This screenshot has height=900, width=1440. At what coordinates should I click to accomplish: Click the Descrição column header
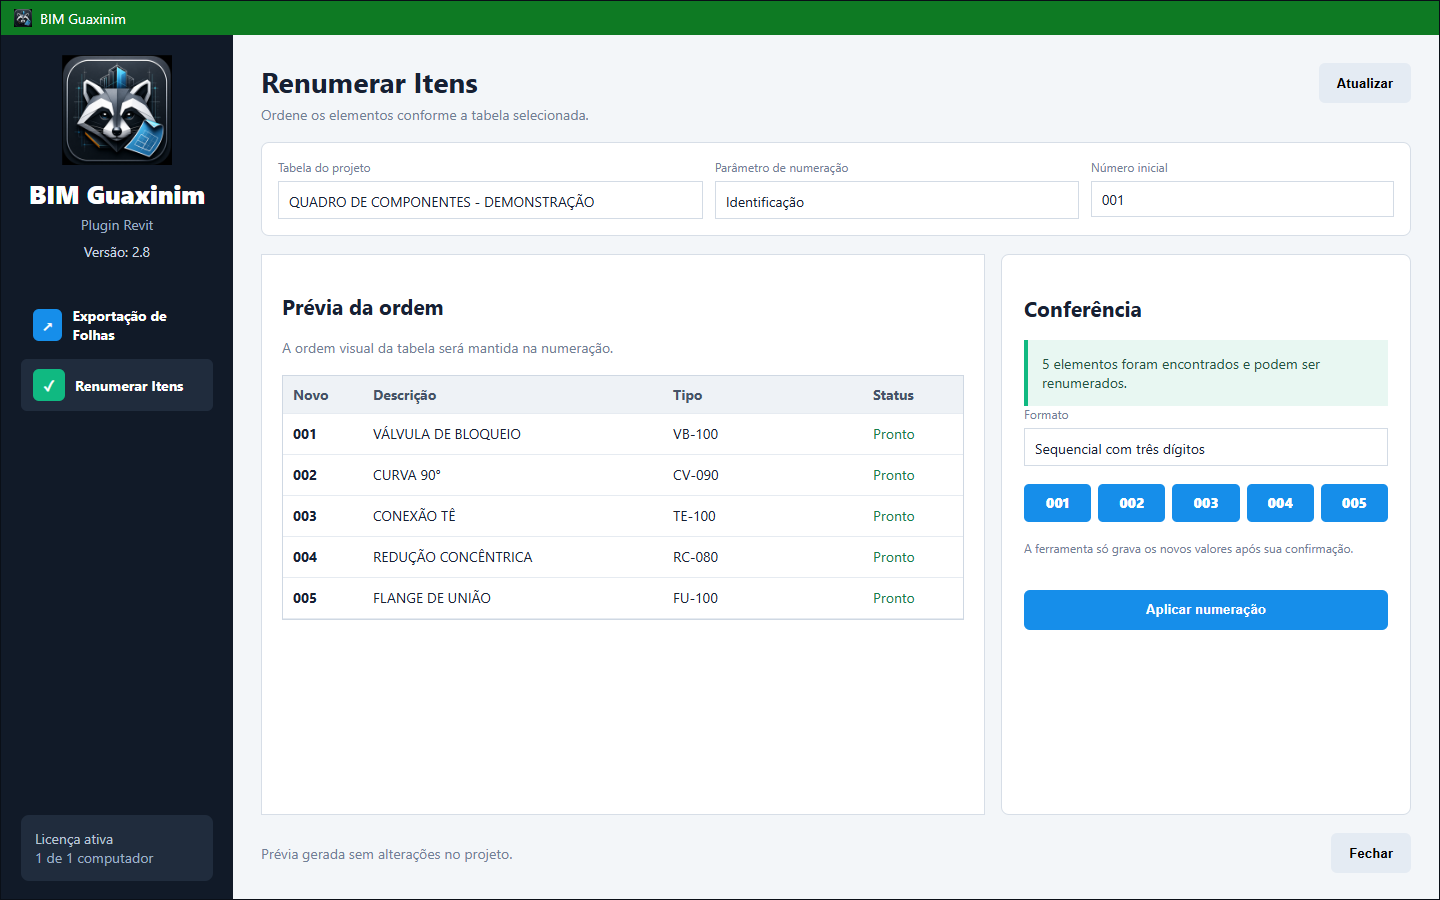404,395
